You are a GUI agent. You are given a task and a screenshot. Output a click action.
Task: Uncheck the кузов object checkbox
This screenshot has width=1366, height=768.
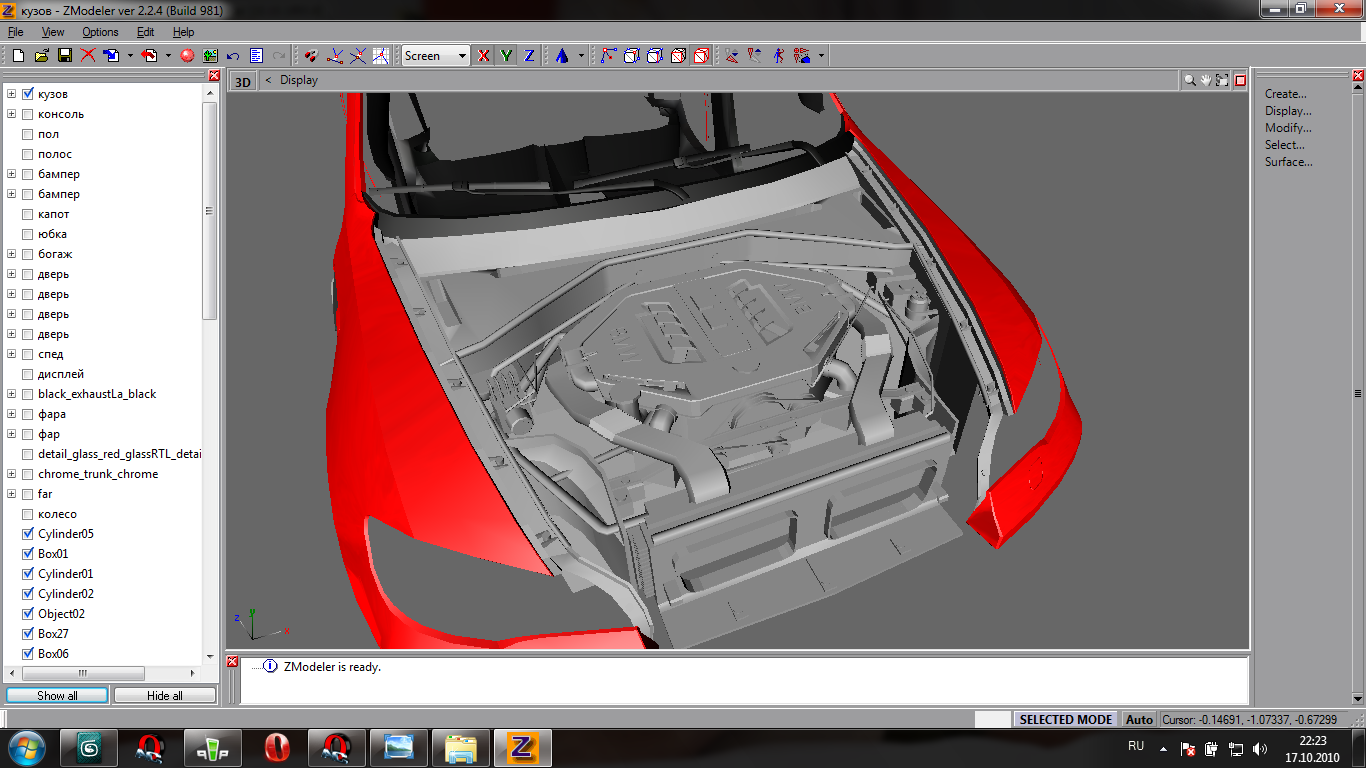tap(28, 94)
